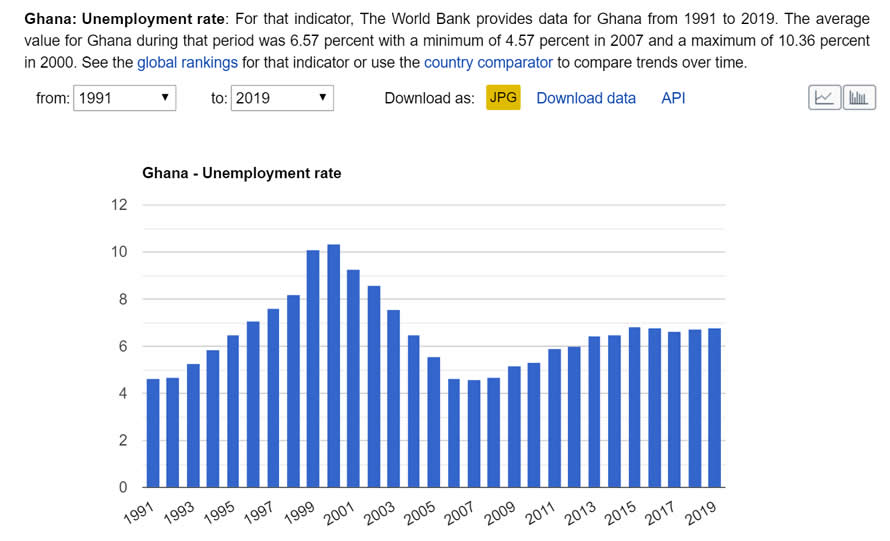Open the 'from' year dropdown showing 1991
The width and height of the screenshot is (890, 541).
pyautogui.click(x=125, y=98)
